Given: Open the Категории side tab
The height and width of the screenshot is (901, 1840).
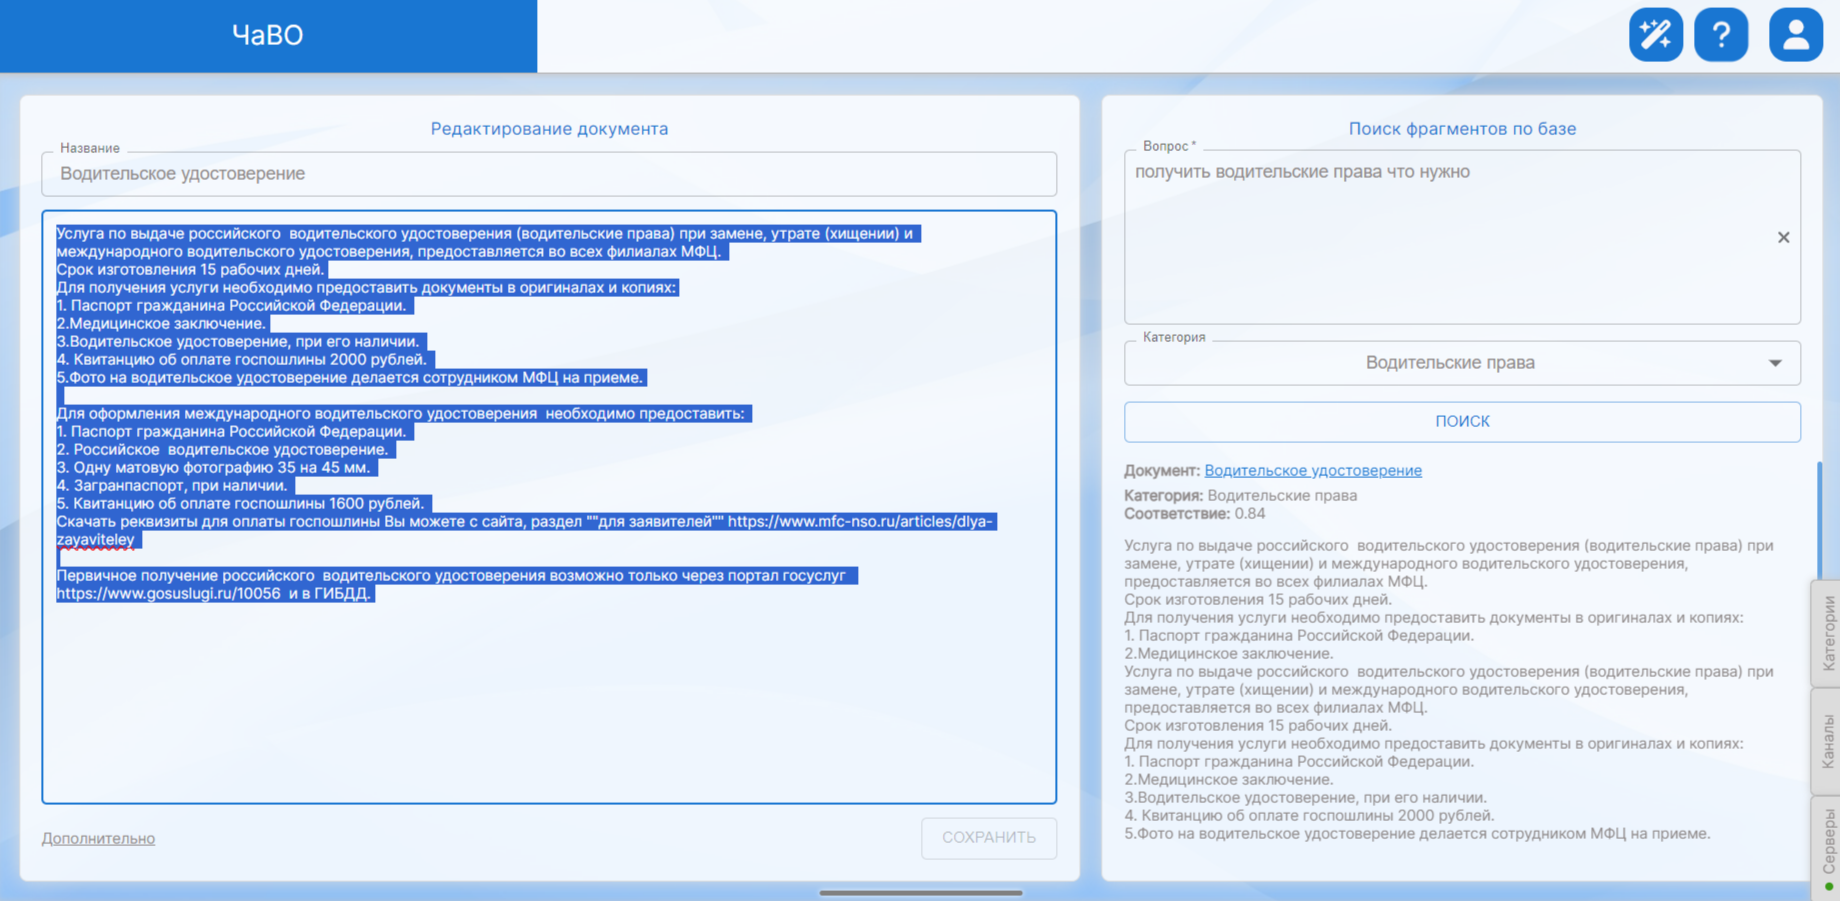Looking at the screenshot, I should coord(1828,632).
